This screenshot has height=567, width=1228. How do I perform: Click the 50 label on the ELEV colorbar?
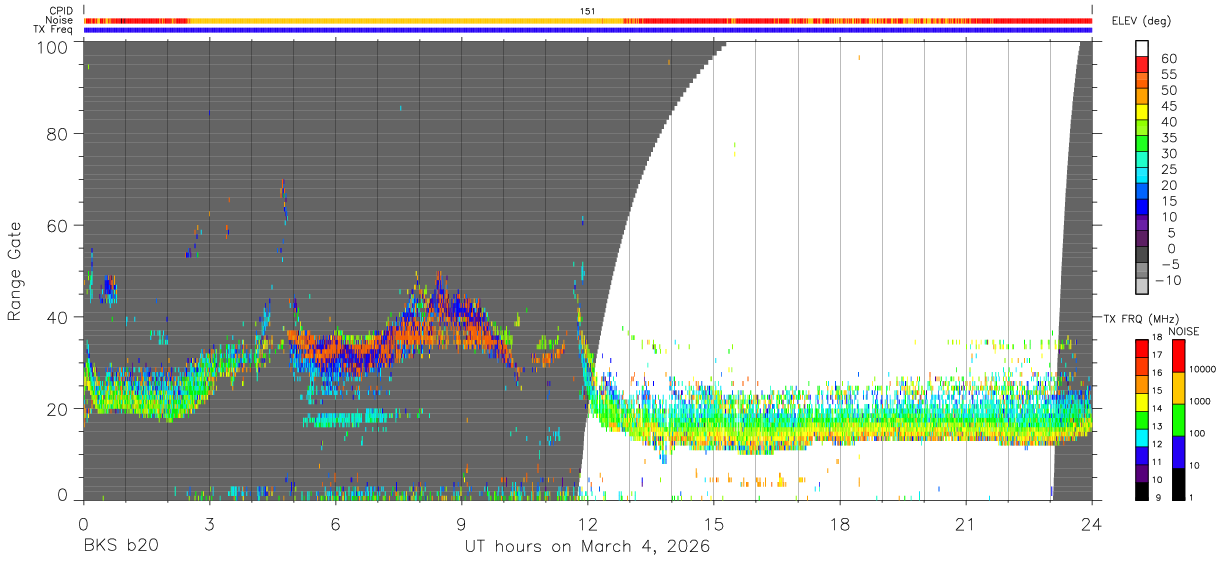(1168, 91)
